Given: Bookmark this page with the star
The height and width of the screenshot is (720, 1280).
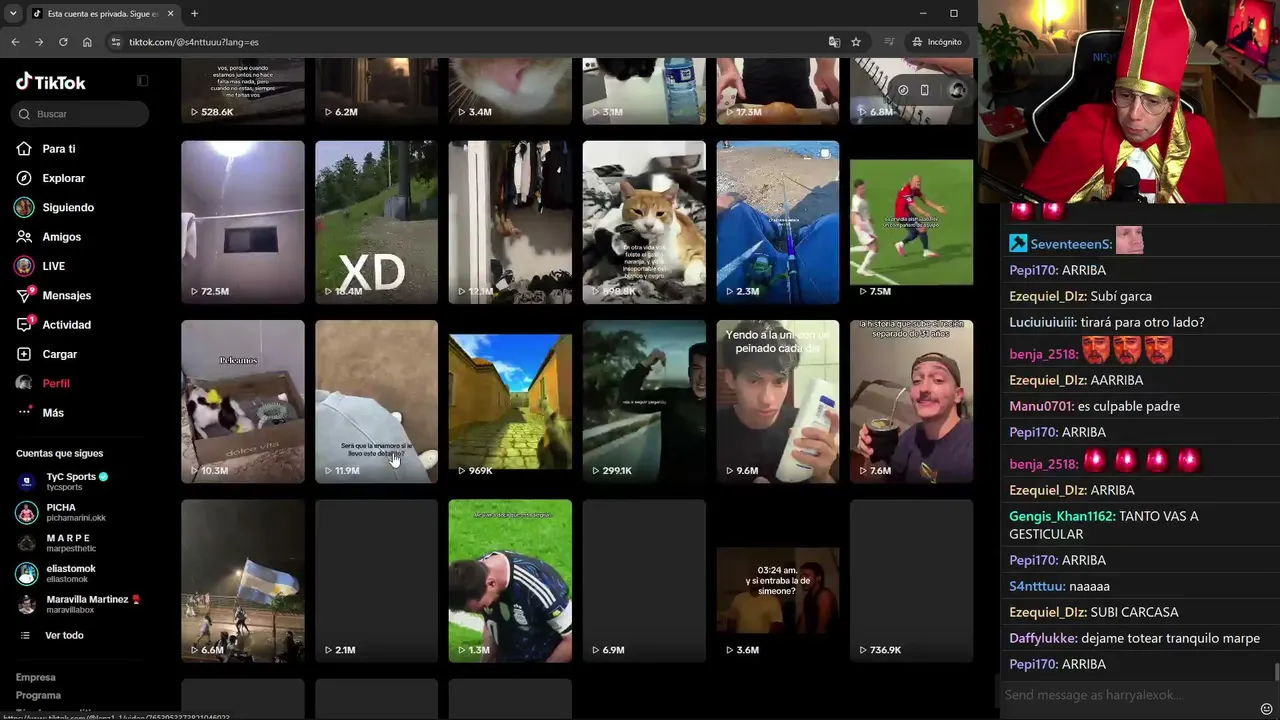Looking at the screenshot, I should pos(856,42).
